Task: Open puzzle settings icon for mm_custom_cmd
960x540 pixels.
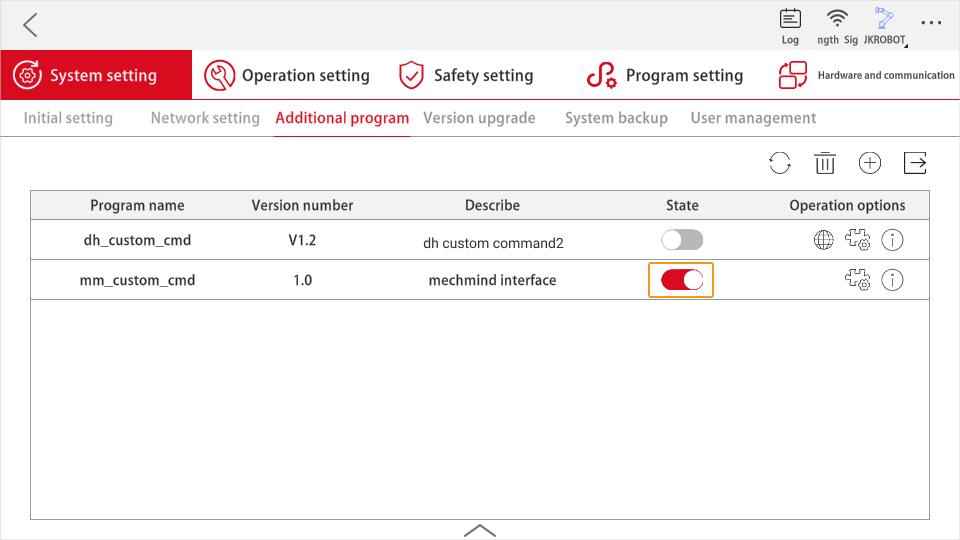Action: click(858, 280)
